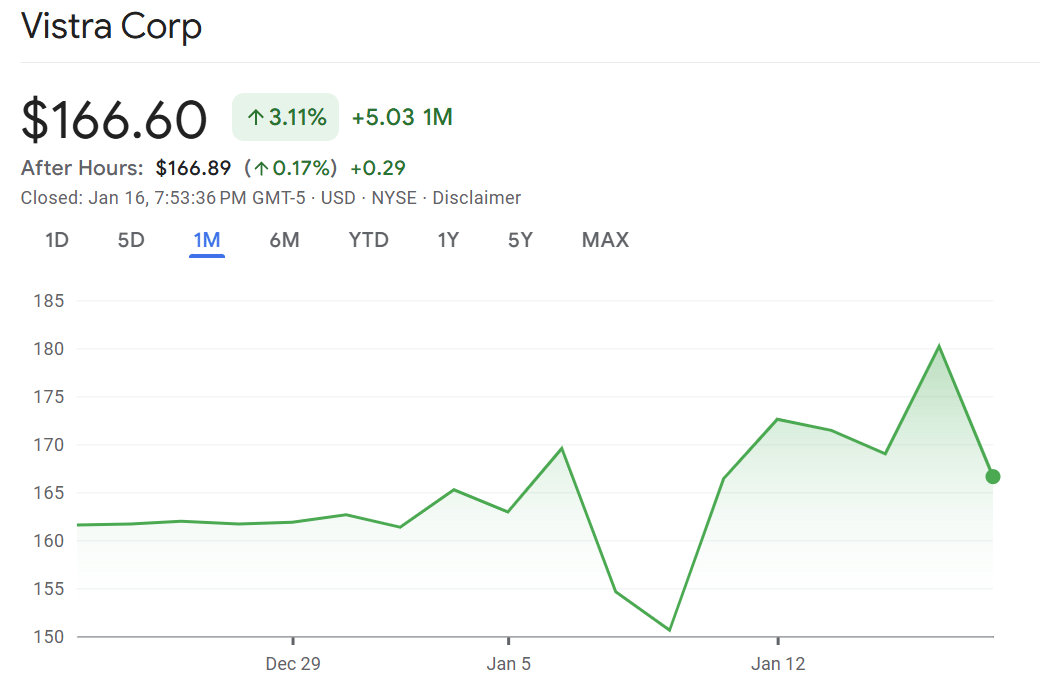Select the 5D time range tab

[x=130, y=240]
